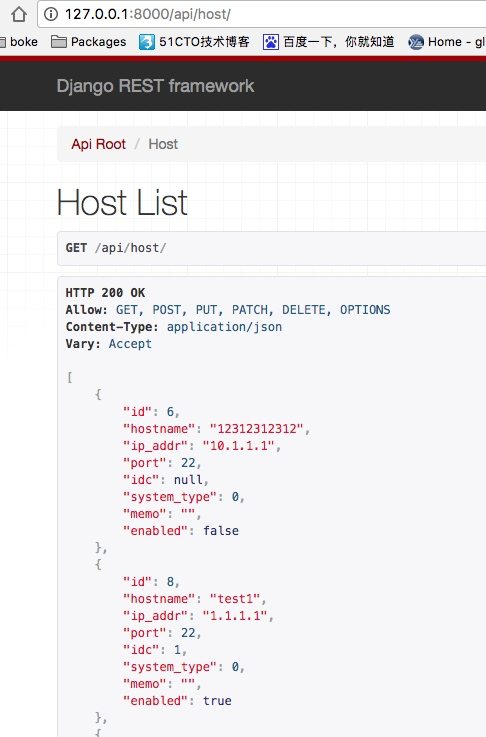Open the boke bookmark
The image size is (486, 737).
(19, 42)
